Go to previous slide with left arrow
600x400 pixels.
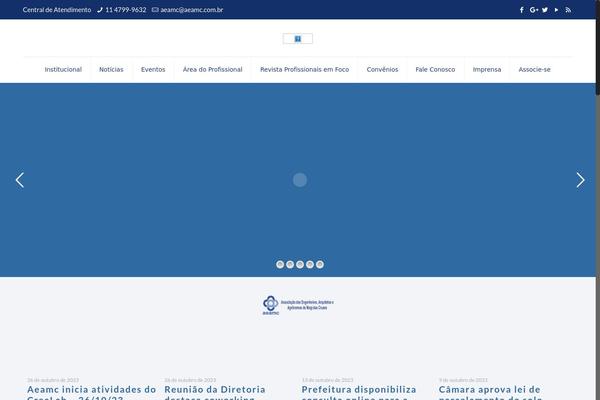pyautogui.click(x=20, y=180)
